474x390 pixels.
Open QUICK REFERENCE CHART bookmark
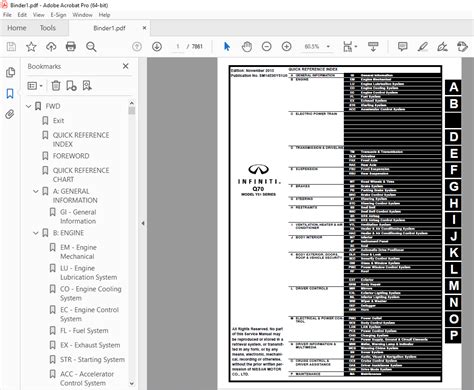point(81,175)
